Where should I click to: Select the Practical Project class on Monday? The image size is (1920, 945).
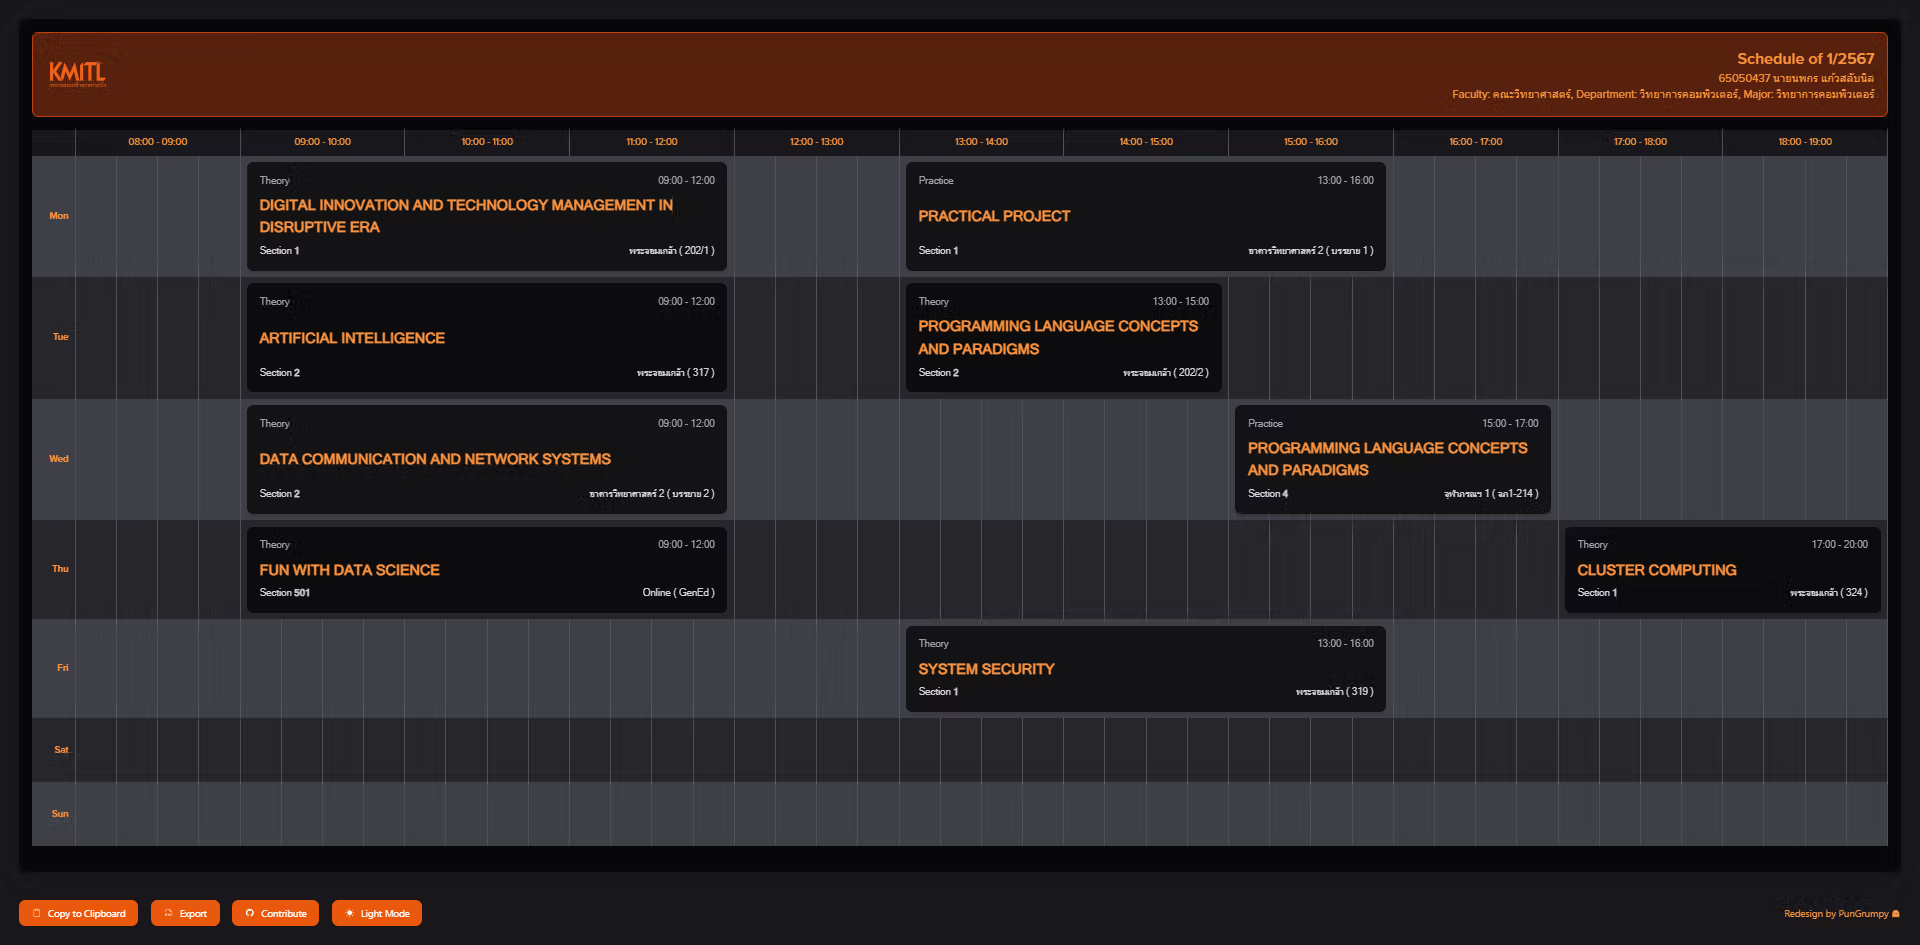pos(1145,216)
